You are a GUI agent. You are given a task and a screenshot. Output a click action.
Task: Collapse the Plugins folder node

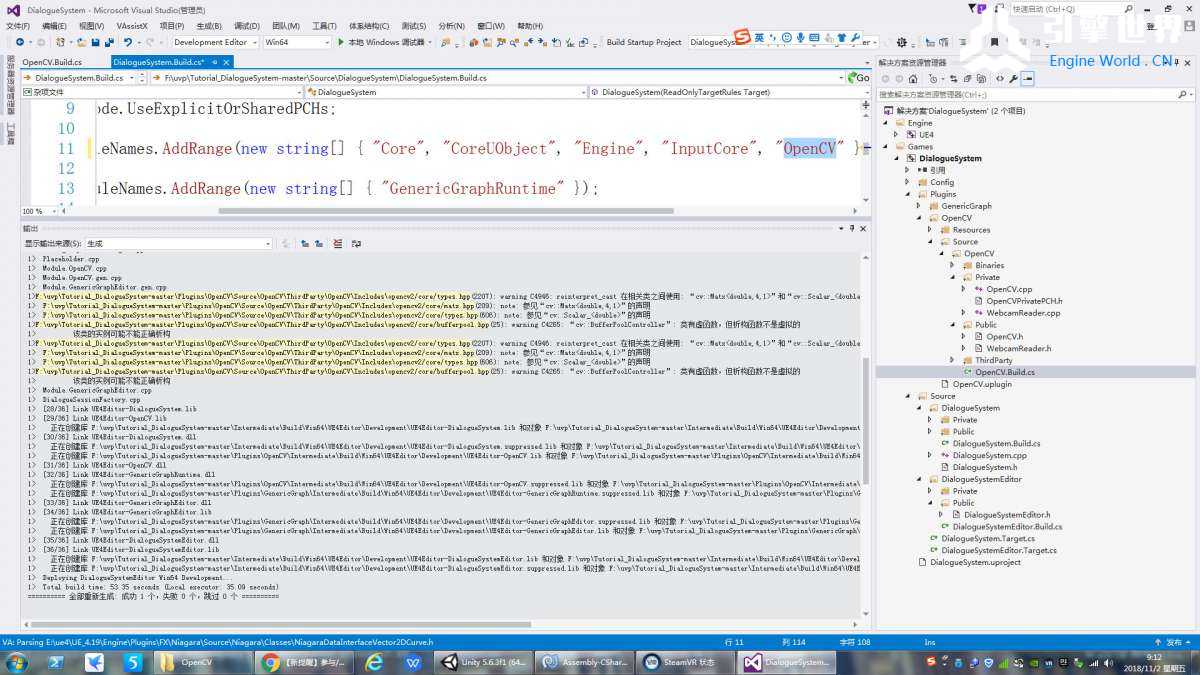[x=910, y=194]
